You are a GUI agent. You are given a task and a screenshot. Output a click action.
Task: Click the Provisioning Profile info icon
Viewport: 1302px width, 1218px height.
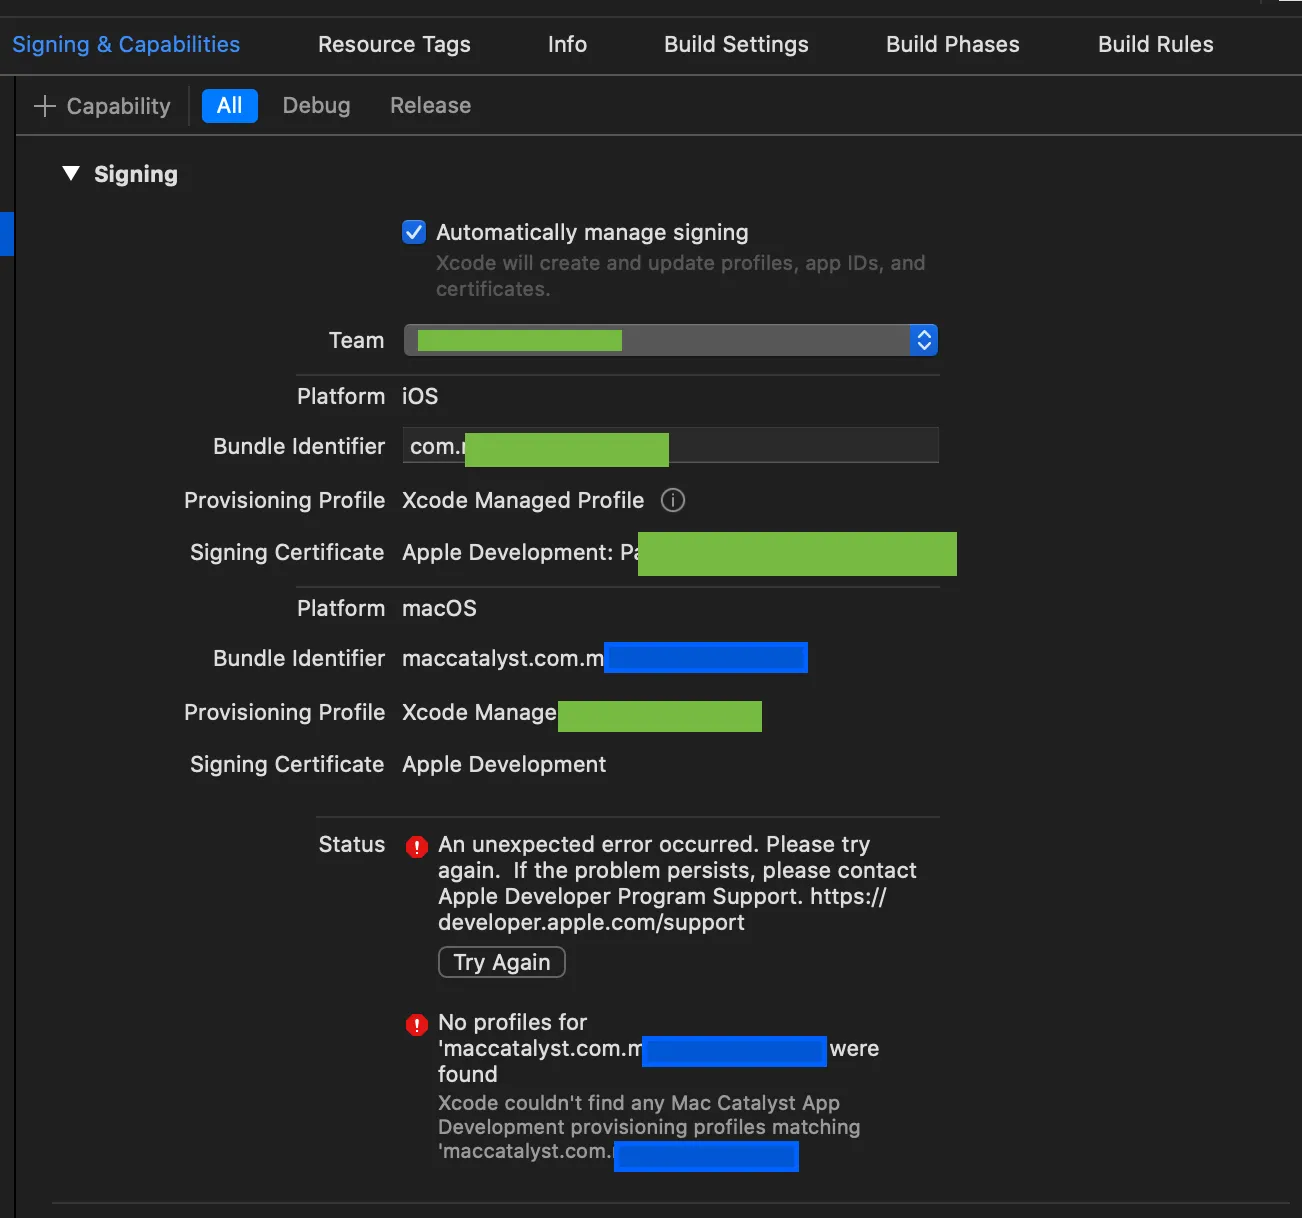[x=673, y=500]
